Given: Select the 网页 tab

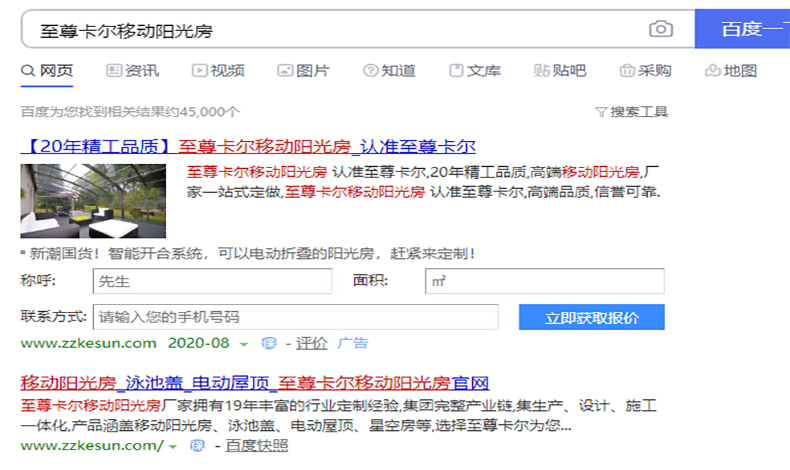Looking at the screenshot, I should click(x=47, y=71).
